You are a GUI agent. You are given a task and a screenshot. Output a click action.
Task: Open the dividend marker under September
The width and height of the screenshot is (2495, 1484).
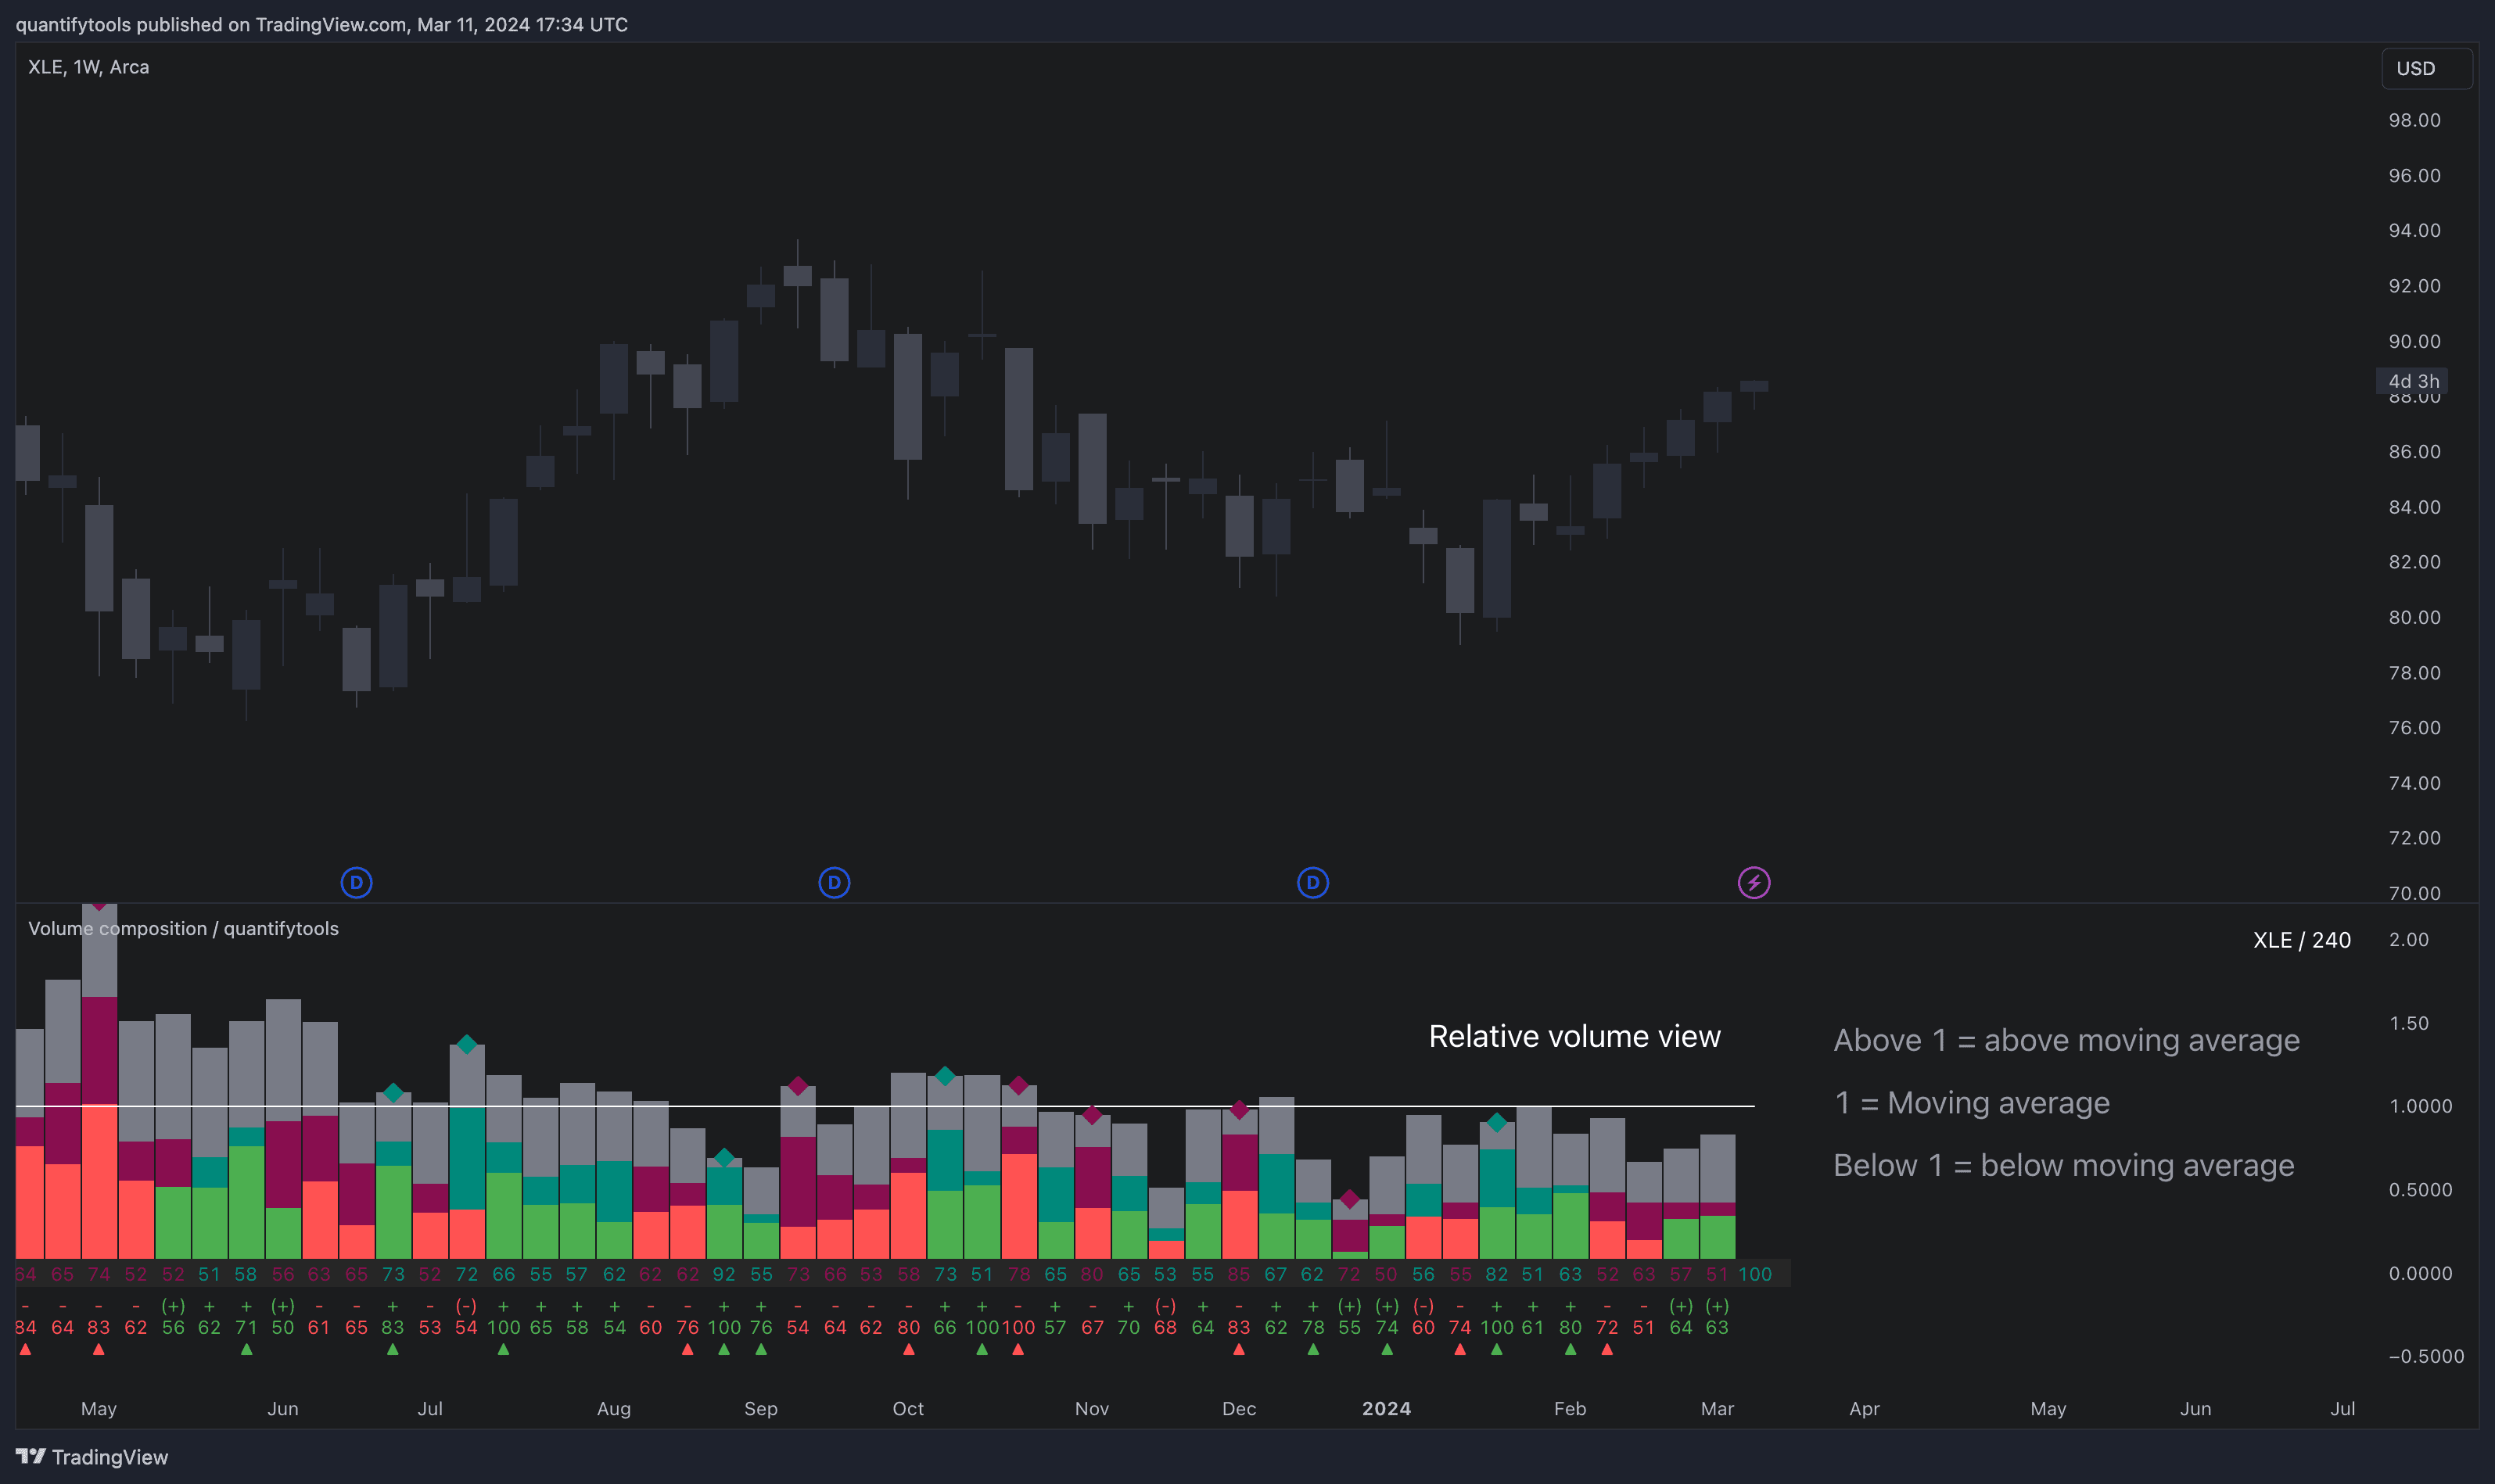coord(835,882)
